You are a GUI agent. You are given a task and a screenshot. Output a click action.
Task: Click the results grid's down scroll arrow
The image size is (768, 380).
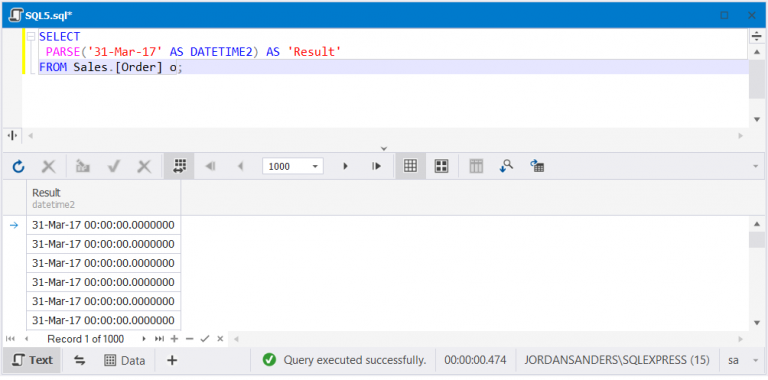tap(757, 322)
